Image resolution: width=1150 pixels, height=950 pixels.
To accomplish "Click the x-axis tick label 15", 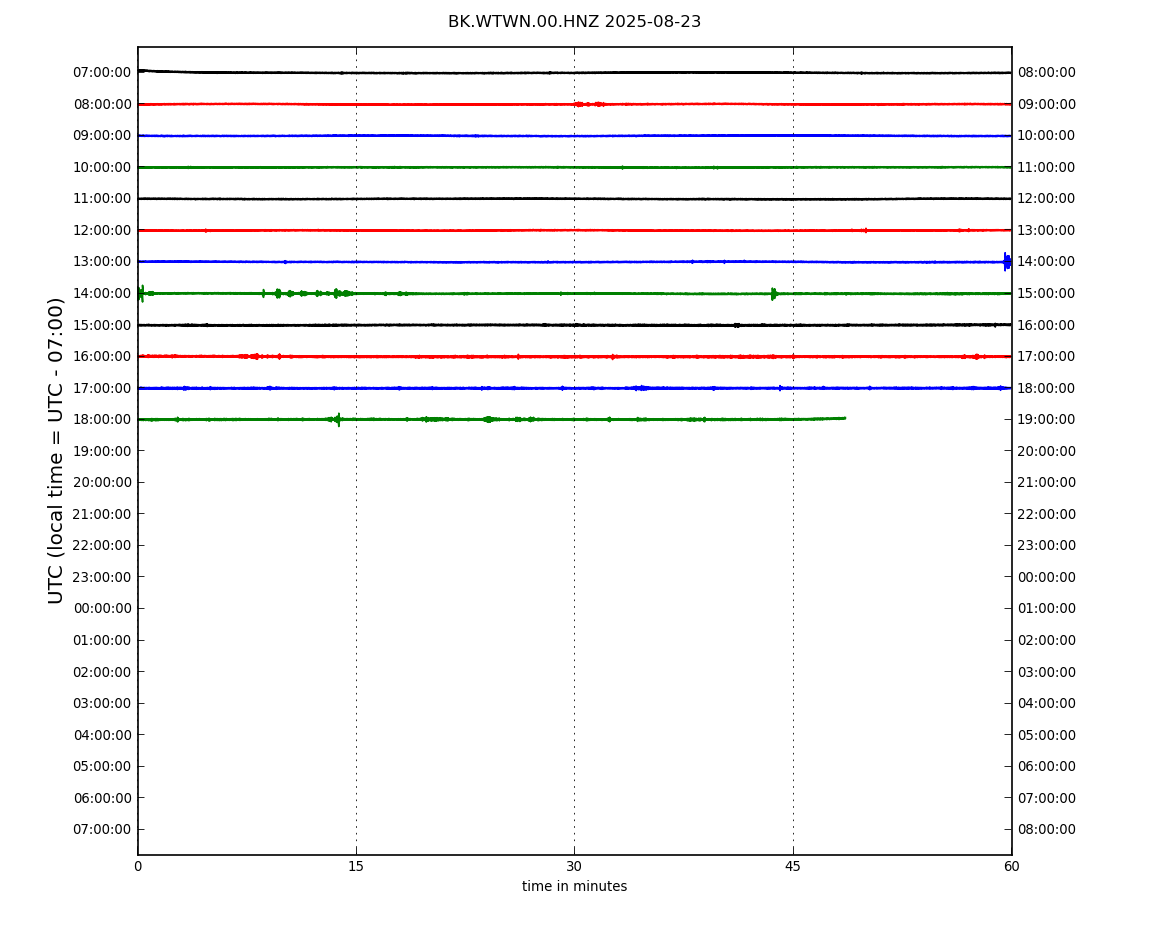I will click(356, 866).
